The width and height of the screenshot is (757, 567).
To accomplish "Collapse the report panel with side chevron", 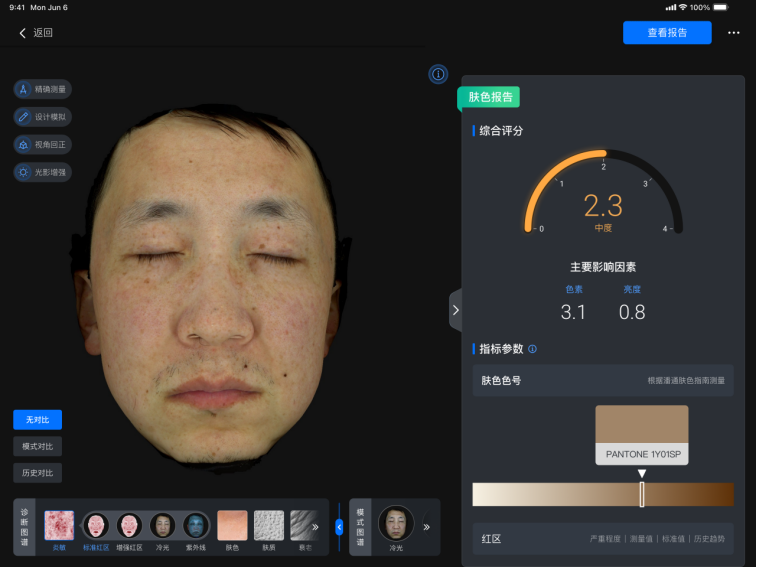I will click(455, 310).
